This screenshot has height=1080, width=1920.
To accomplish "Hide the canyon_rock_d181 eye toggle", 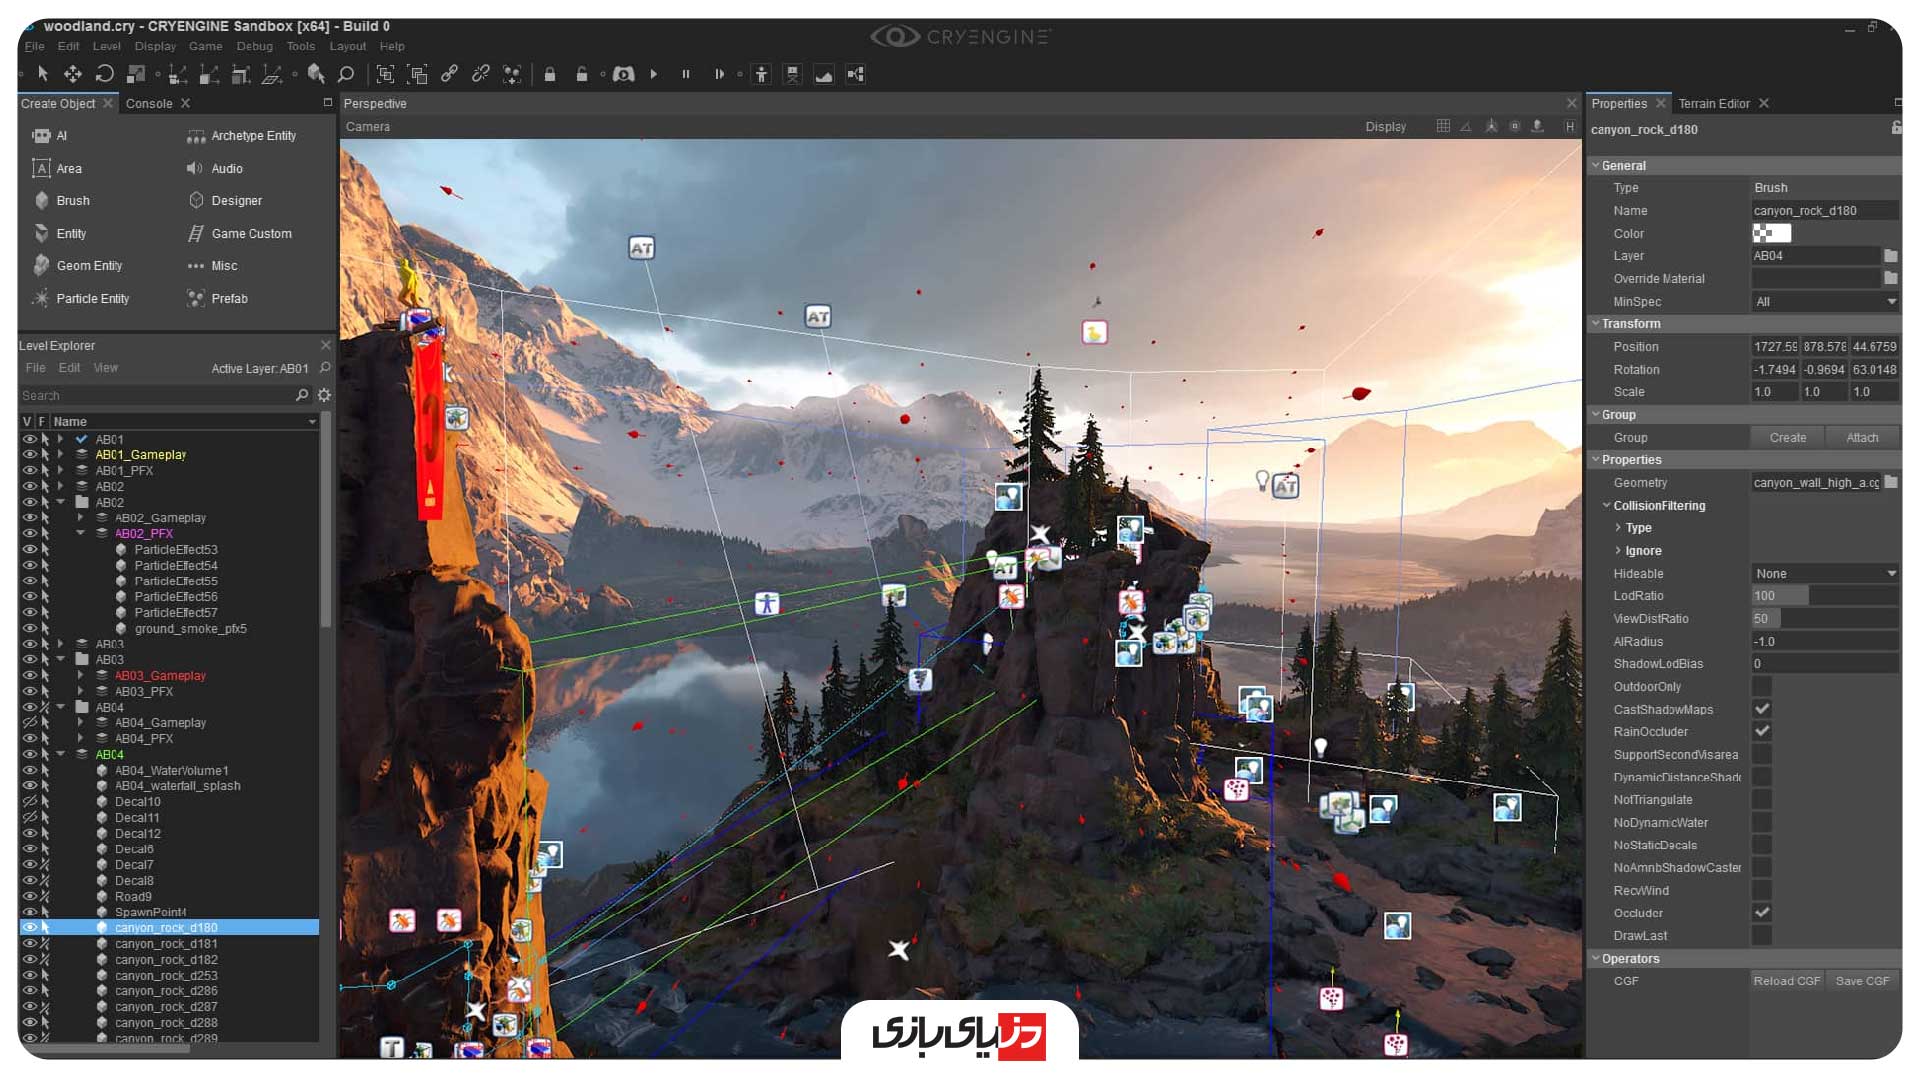I will (29, 944).
